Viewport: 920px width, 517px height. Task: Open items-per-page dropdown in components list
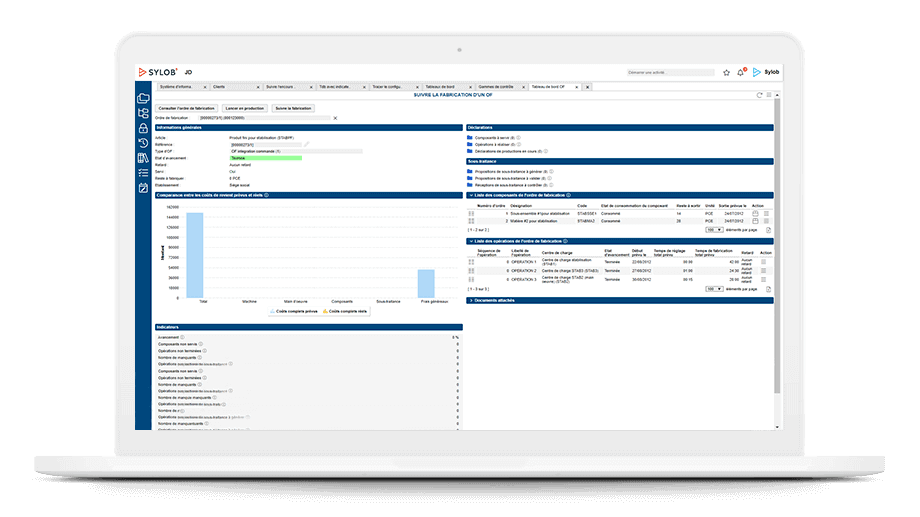tap(713, 229)
